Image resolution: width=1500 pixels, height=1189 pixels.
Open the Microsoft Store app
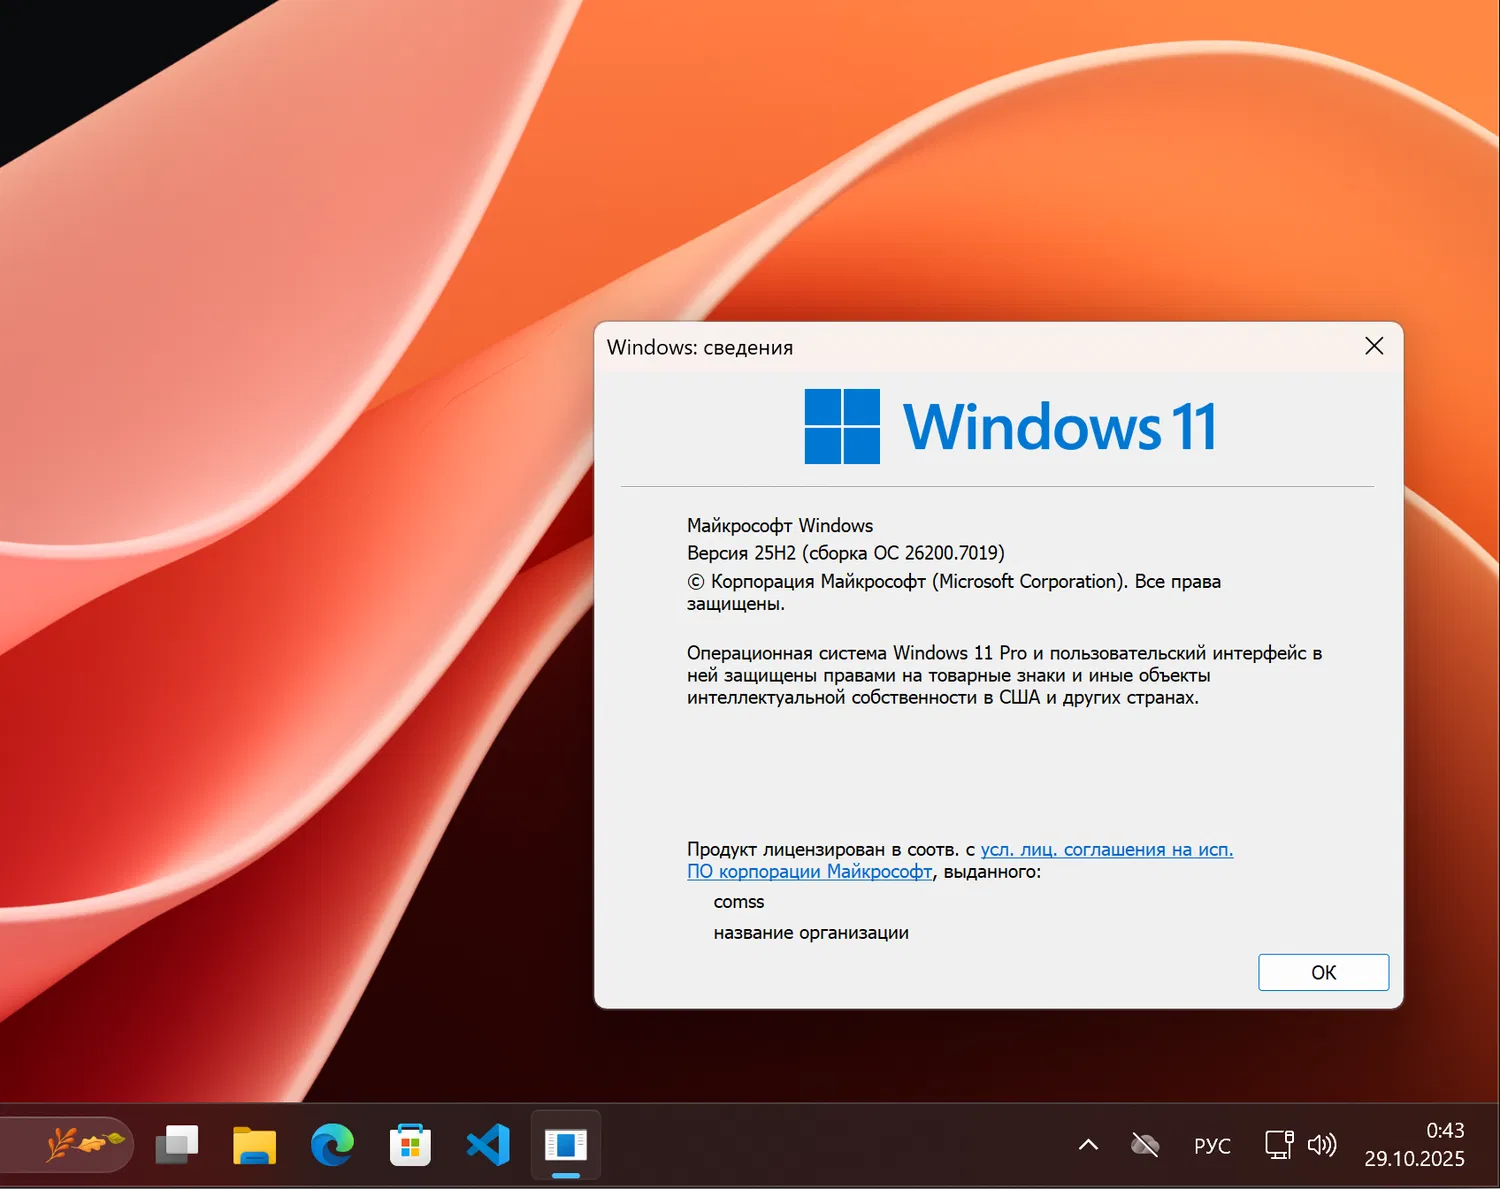pos(410,1145)
